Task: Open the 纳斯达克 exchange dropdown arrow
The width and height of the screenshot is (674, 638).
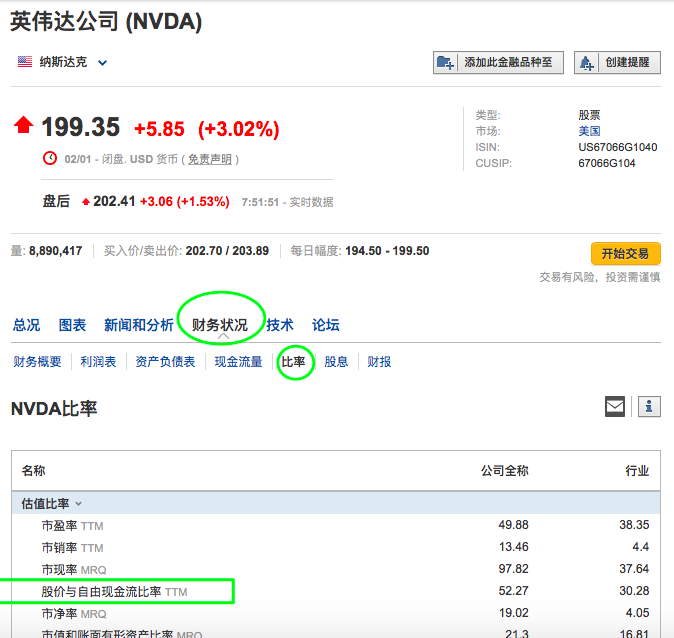Action: point(102,63)
